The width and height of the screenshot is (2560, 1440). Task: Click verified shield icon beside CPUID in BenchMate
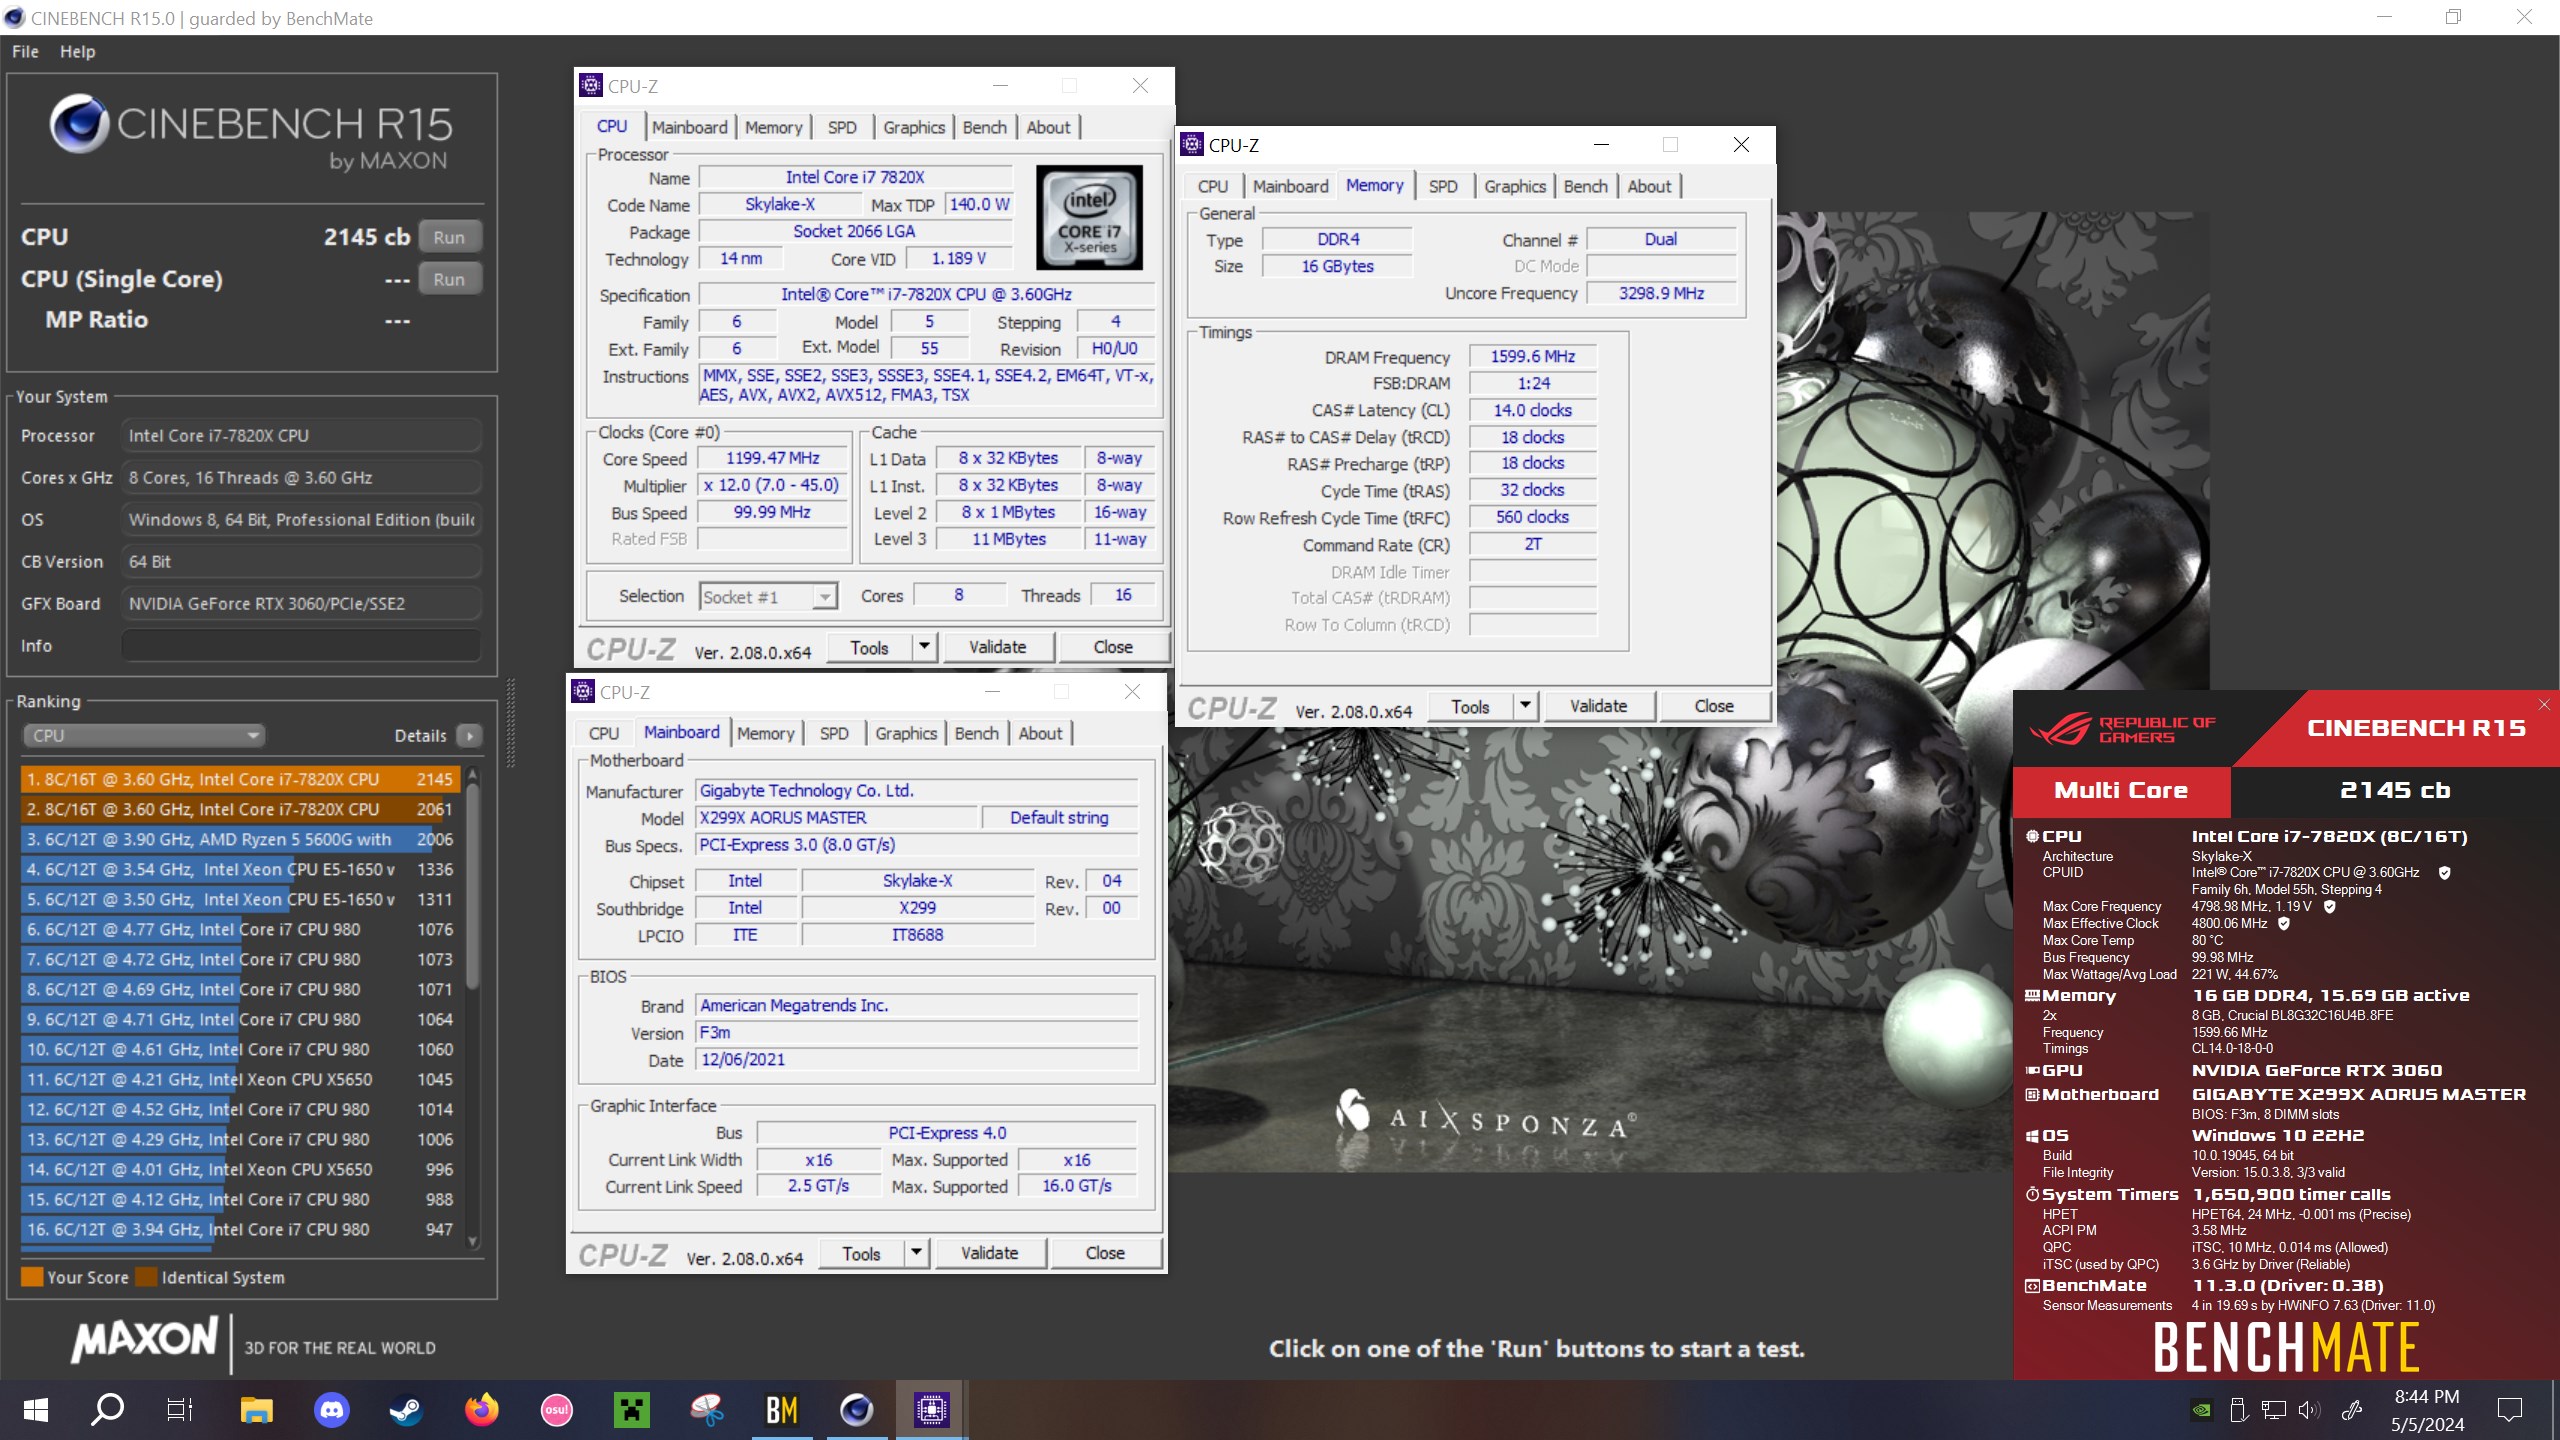(2444, 873)
